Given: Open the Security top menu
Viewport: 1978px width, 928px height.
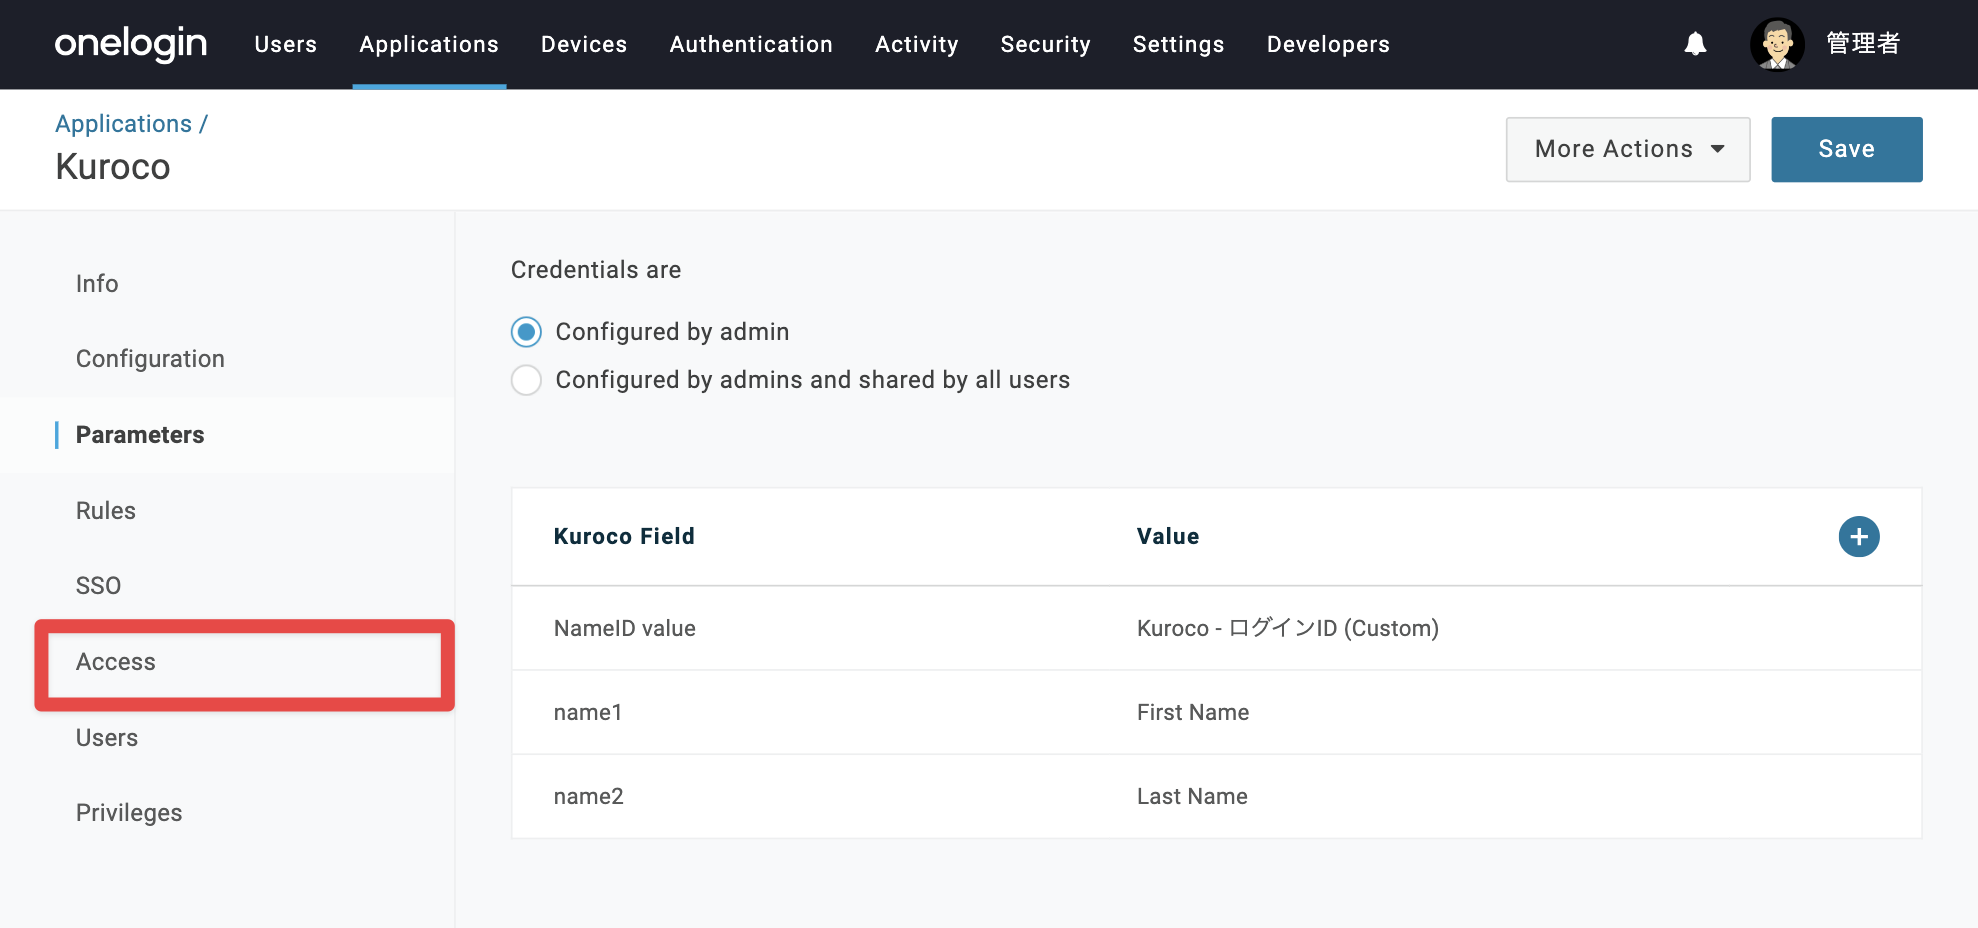Looking at the screenshot, I should 1046,44.
